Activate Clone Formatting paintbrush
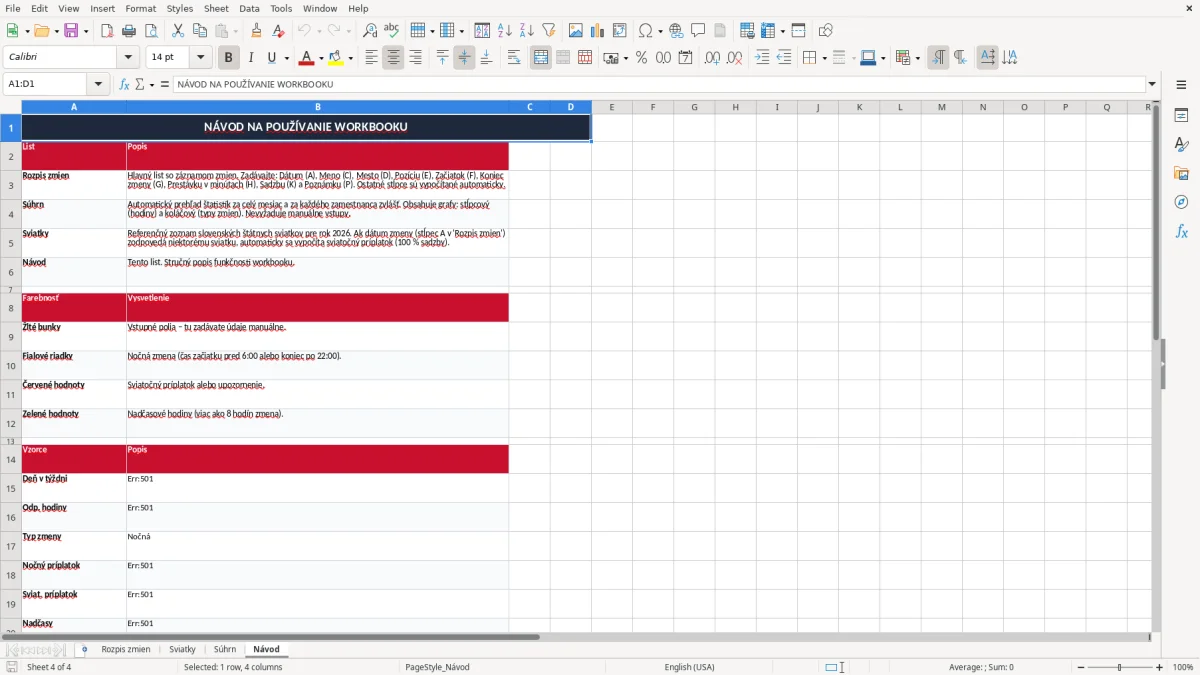 pos(256,31)
